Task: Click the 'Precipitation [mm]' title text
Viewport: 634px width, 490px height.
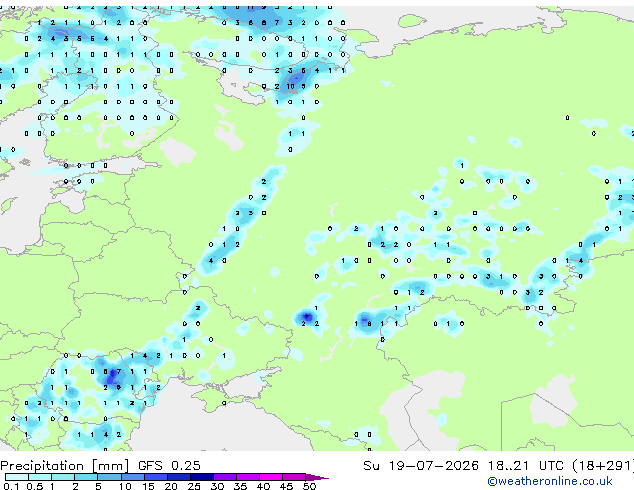Action: coord(65,466)
